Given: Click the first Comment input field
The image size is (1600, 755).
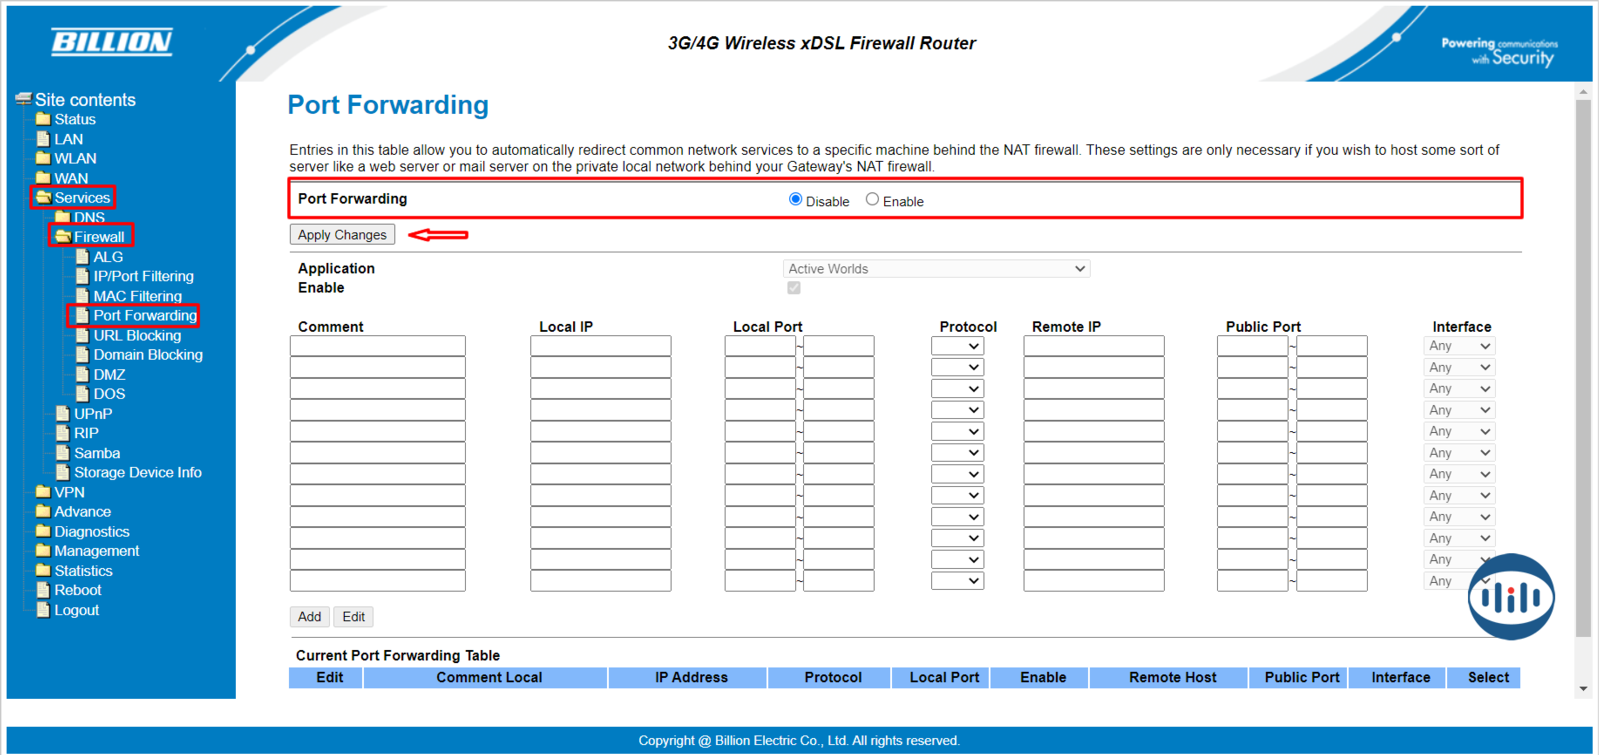Looking at the screenshot, I should tap(377, 346).
